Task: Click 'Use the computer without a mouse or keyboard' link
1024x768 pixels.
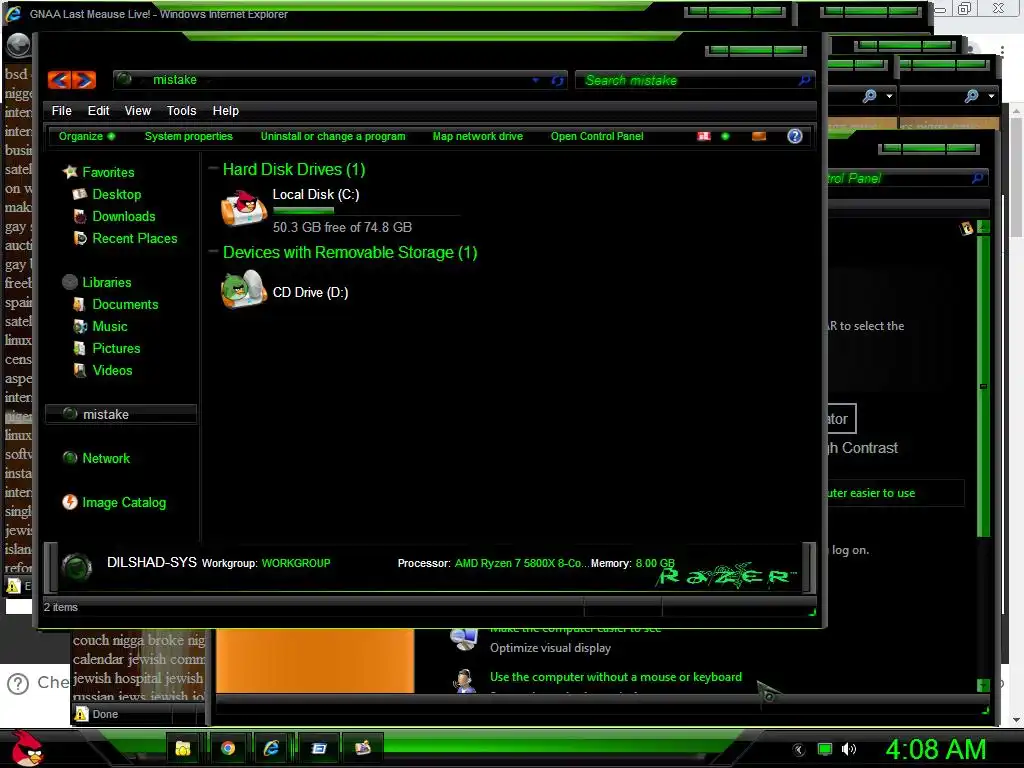Action: click(616, 677)
